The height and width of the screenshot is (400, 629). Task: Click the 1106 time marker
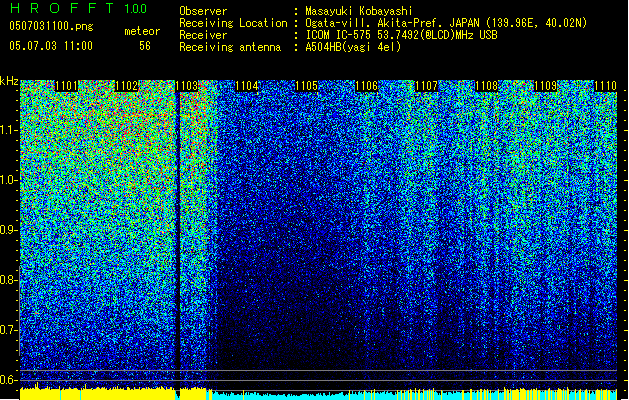(367, 86)
